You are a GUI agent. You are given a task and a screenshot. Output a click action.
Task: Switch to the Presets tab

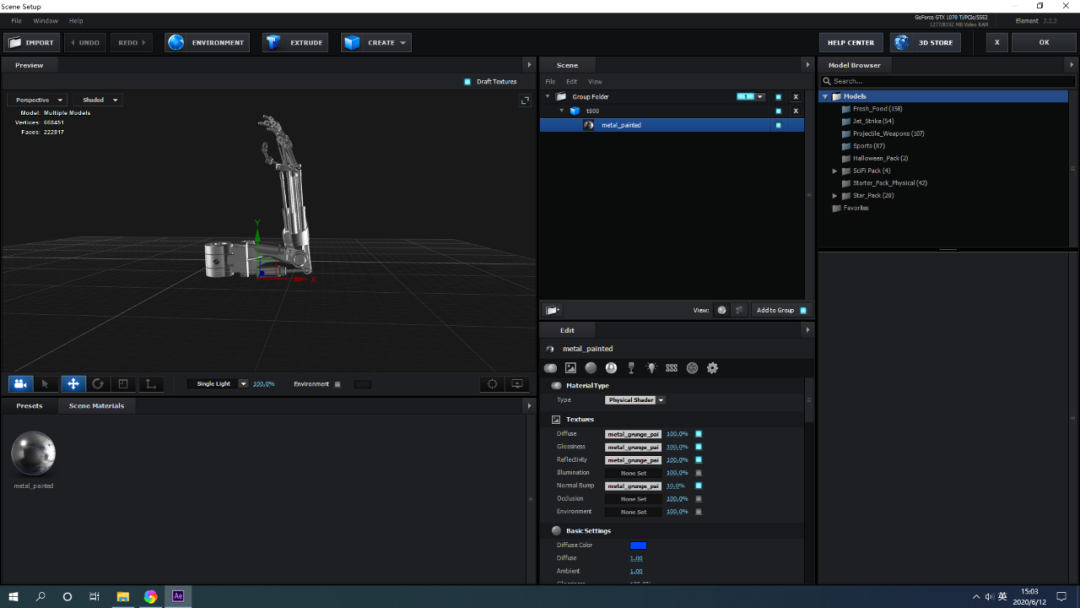point(29,406)
